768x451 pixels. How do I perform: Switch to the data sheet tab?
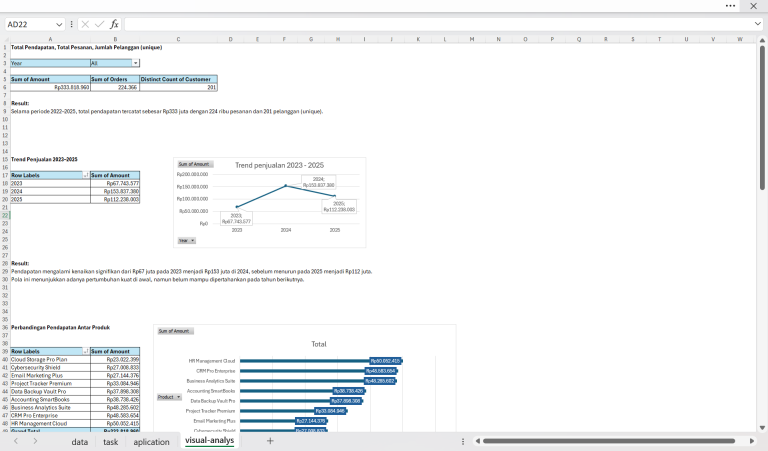click(x=79, y=442)
